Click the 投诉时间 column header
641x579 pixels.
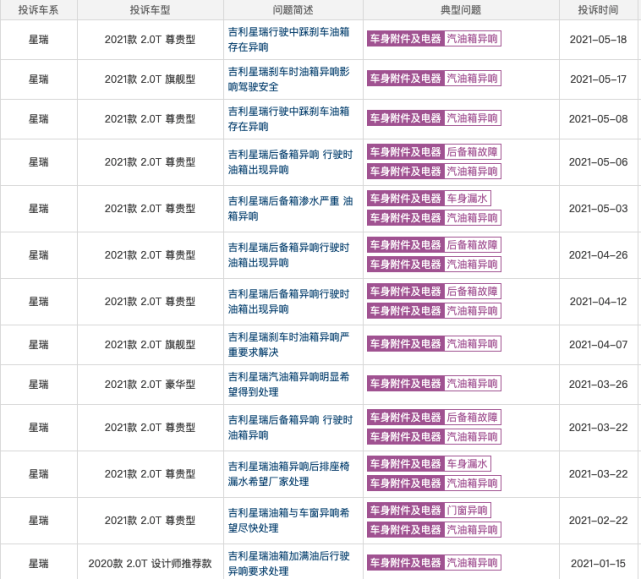tap(598, 10)
